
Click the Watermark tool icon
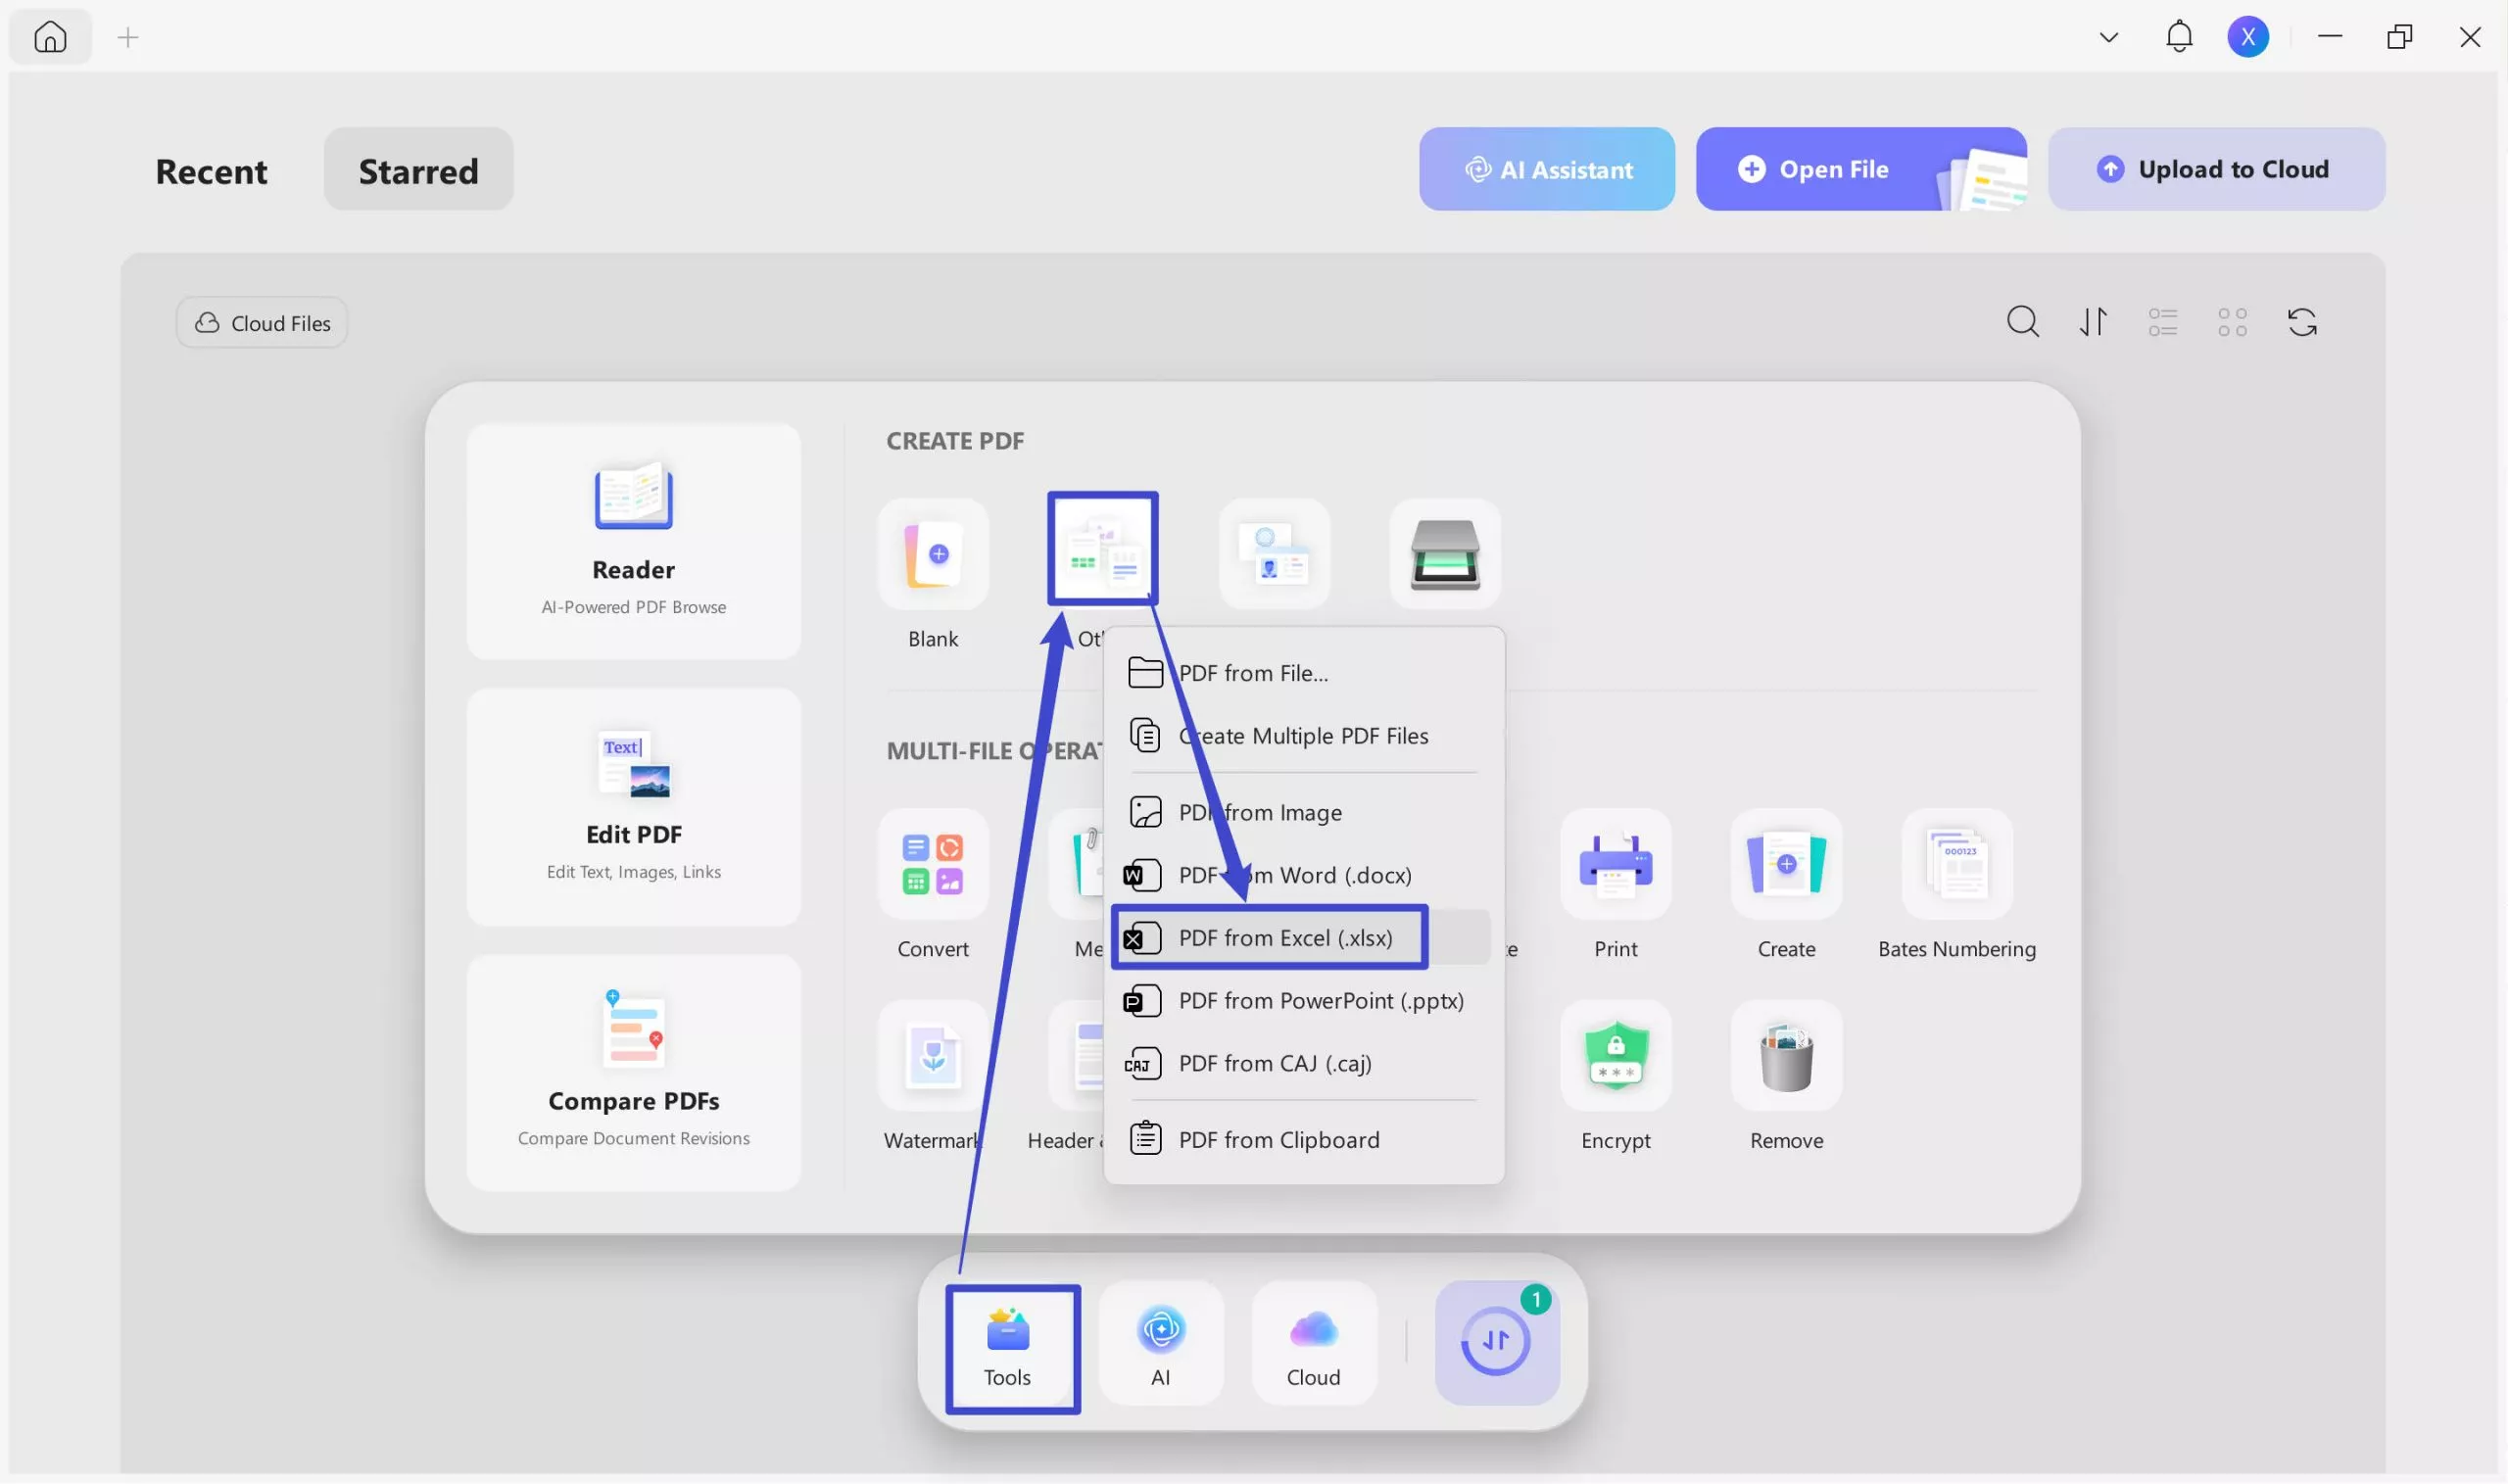pyautogui.click(x=932, y=1057)
